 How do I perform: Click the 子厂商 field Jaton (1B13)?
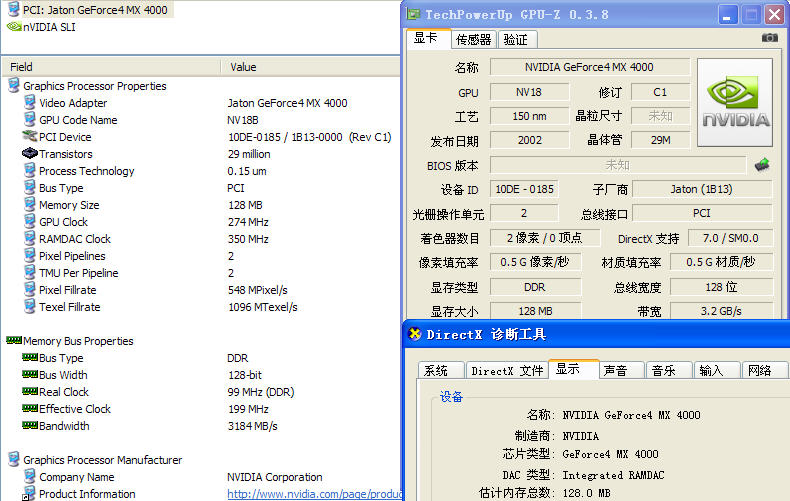[x=702, y=189]
